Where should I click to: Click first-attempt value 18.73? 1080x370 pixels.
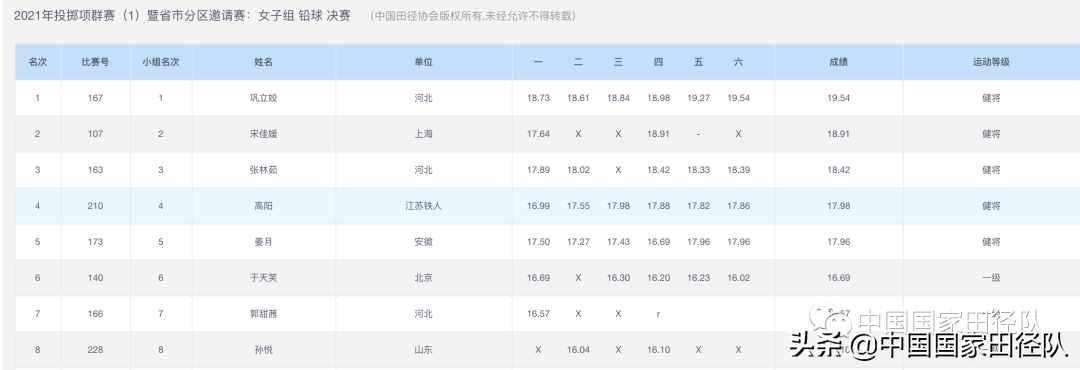coord(539,98)
